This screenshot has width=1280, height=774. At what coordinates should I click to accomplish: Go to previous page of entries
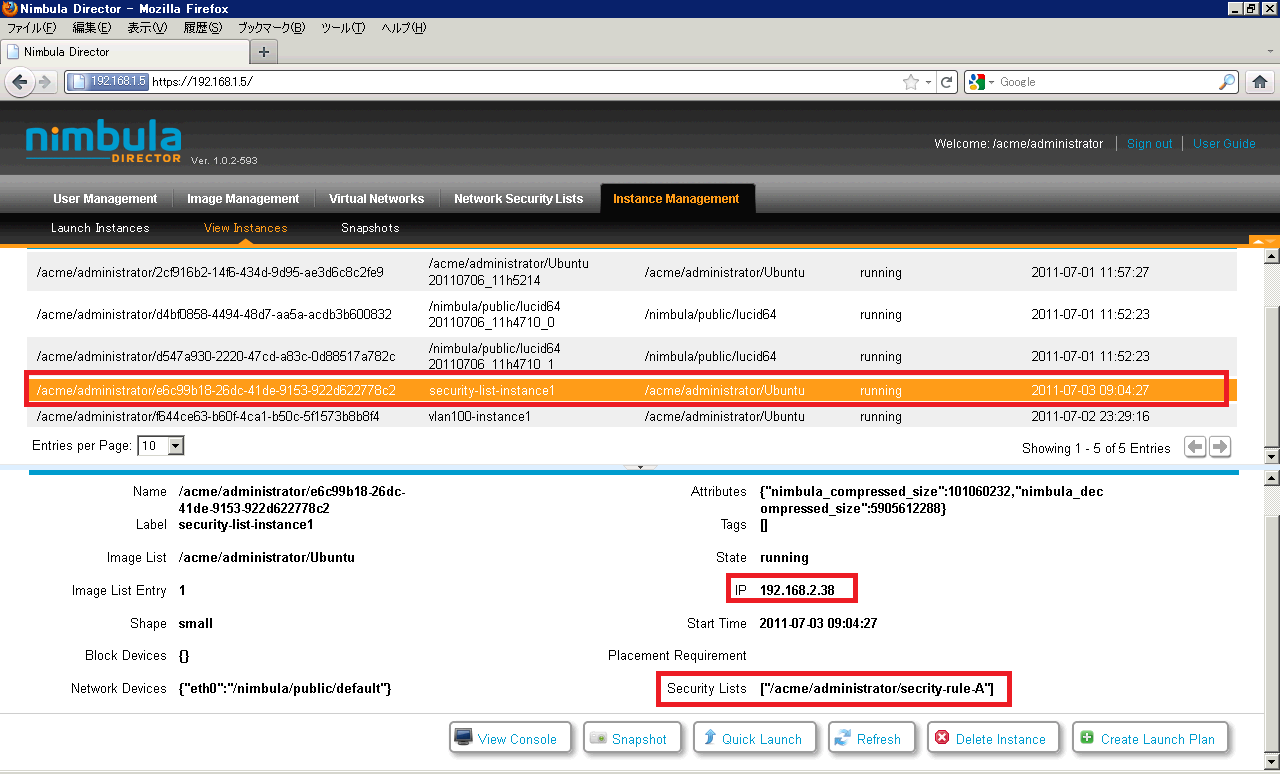tap(1195, 448)
